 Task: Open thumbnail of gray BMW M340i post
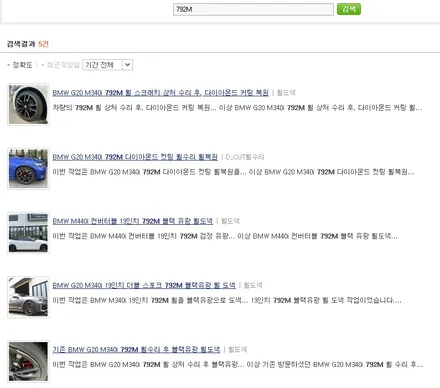pyautogui.click(x=28, y=297)
